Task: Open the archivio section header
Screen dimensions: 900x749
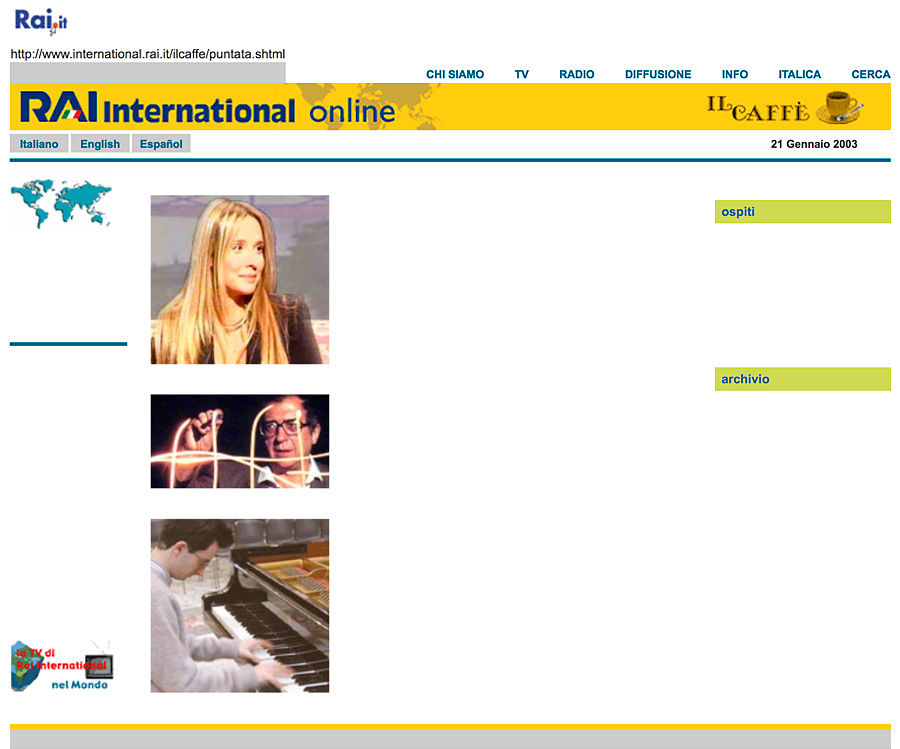Action: [802, 379]
